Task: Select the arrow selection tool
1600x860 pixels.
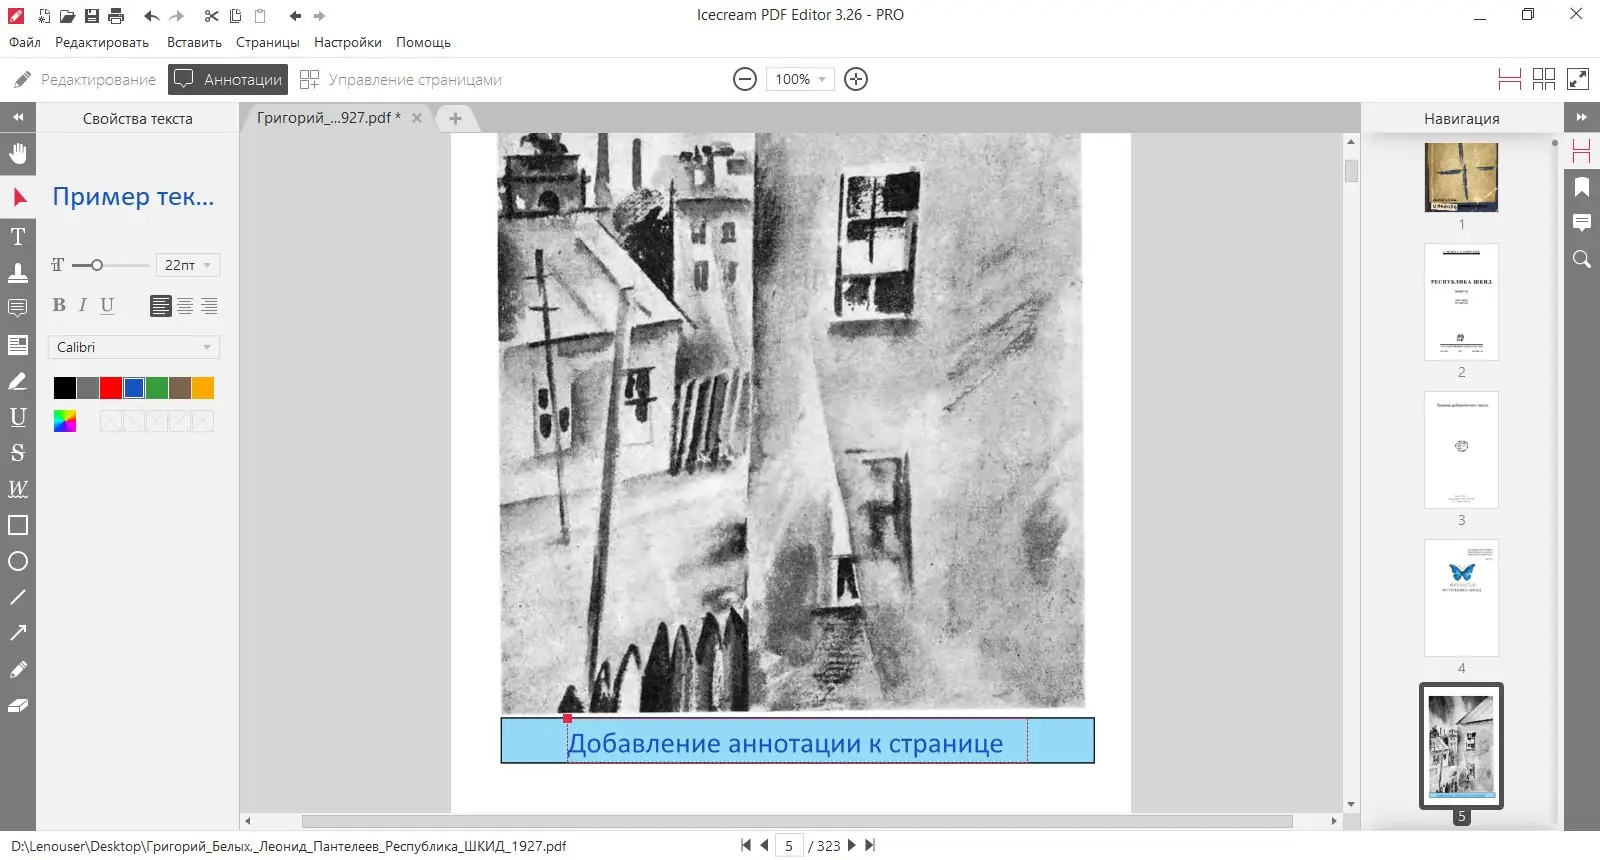Action: coord(18,197)
